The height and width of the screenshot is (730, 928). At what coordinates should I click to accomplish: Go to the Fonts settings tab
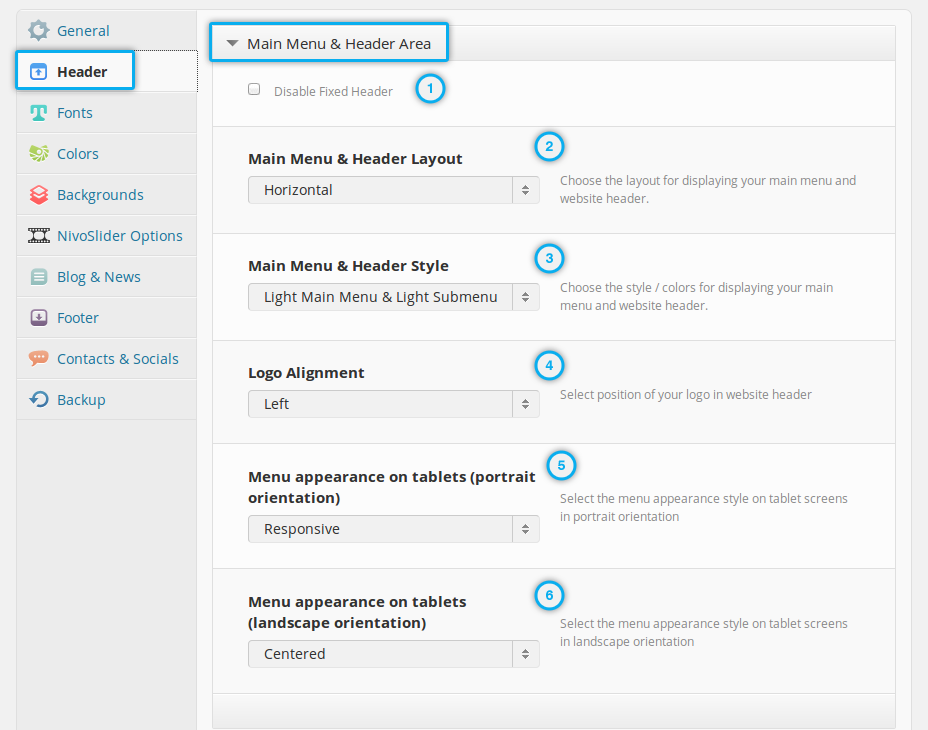[75, 113]
